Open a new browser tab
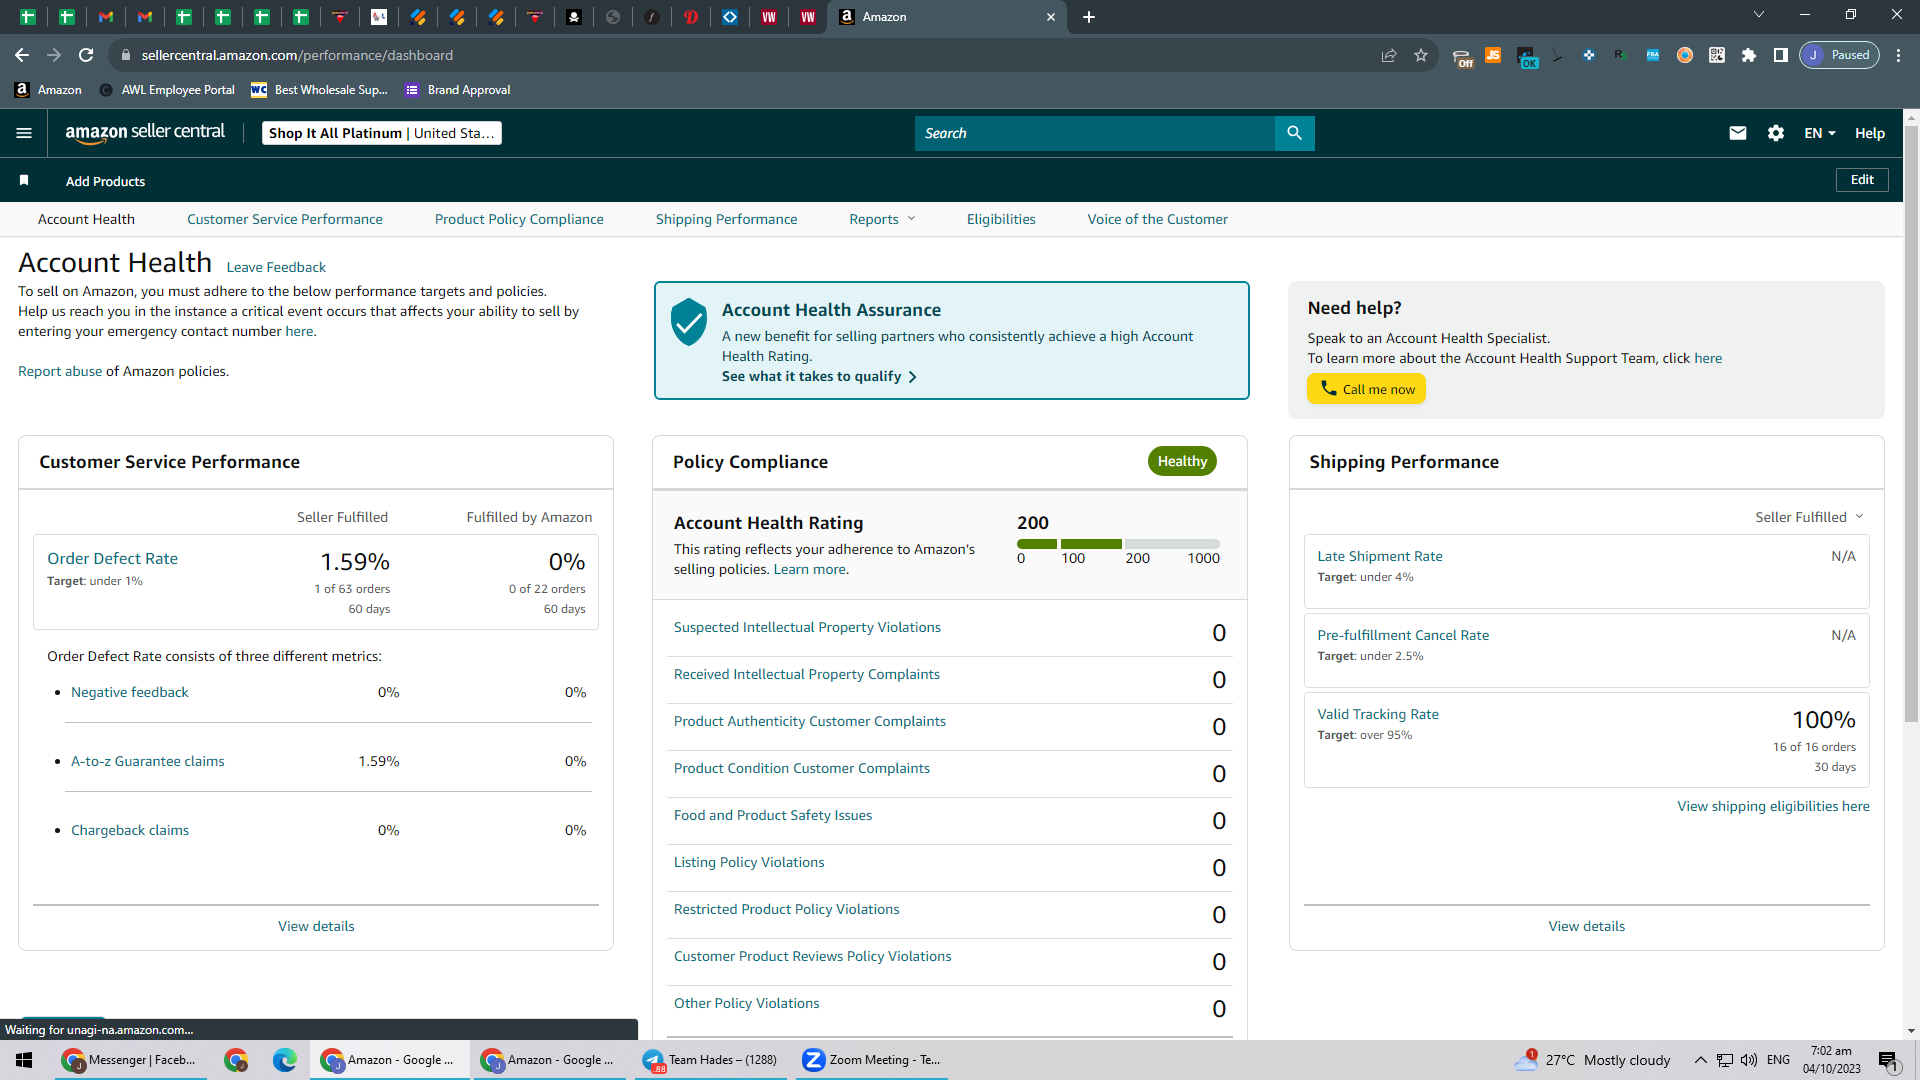Screen dimensions: 1920x1080 (1089, 17)
